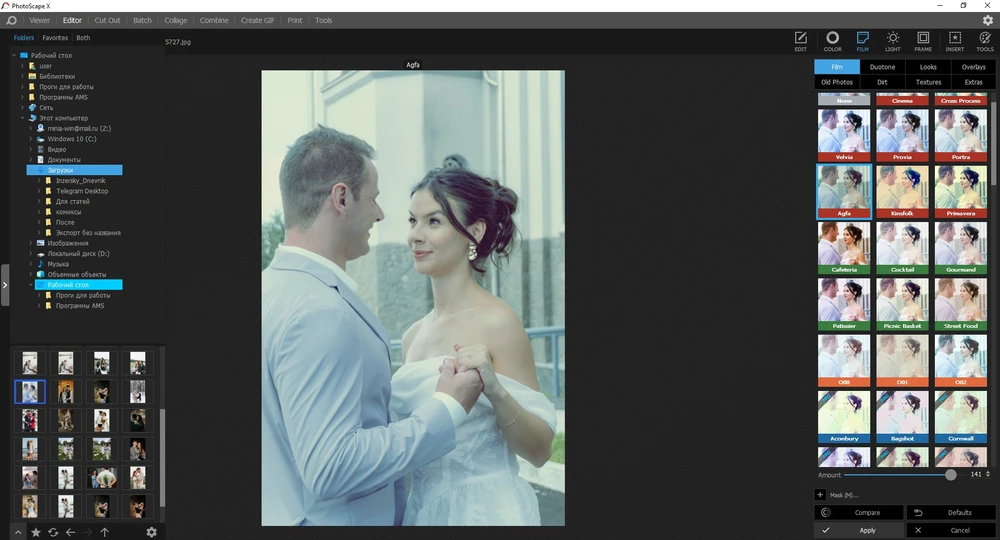
Task: Collapse the Загрузки folder tree
Action: click(32, 170)
